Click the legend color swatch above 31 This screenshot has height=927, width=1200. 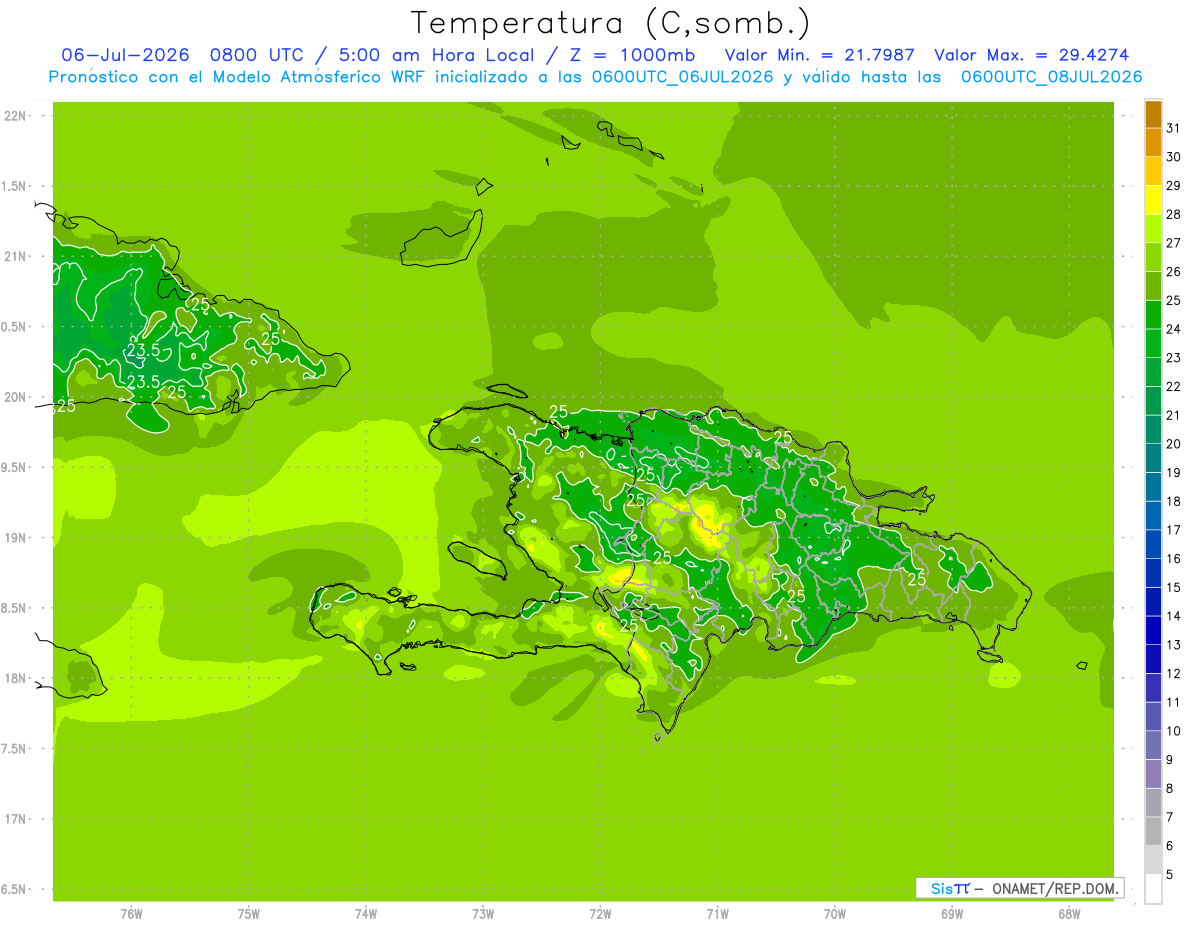pos(1153,114)
